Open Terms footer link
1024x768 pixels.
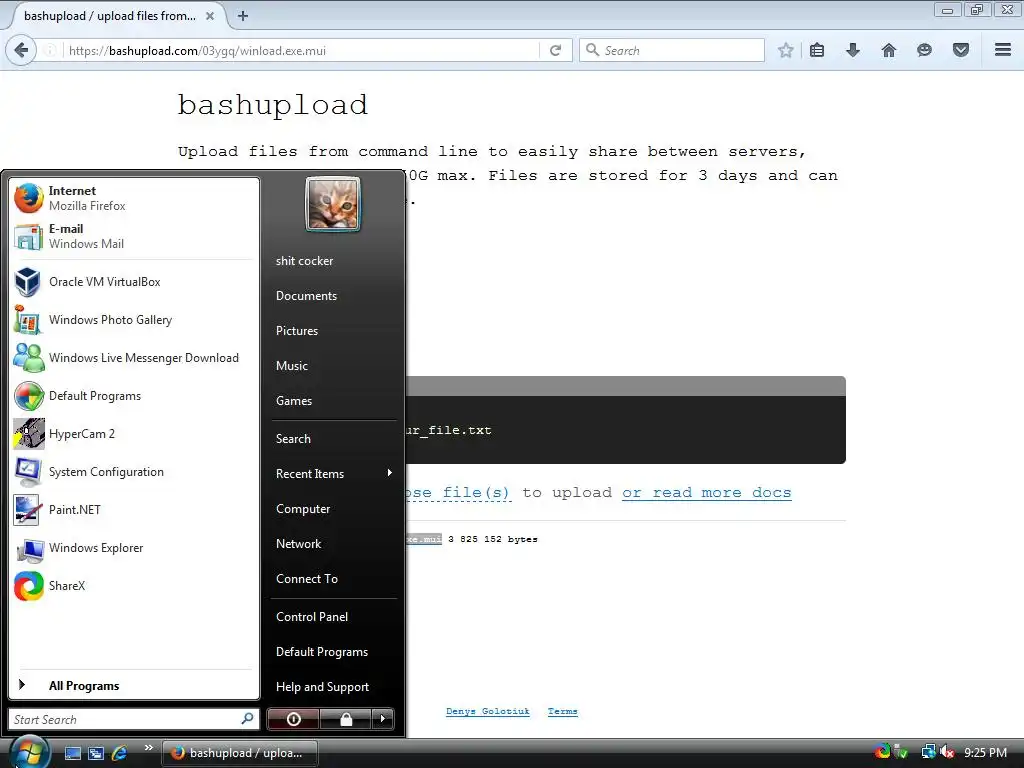pos(563,711)
